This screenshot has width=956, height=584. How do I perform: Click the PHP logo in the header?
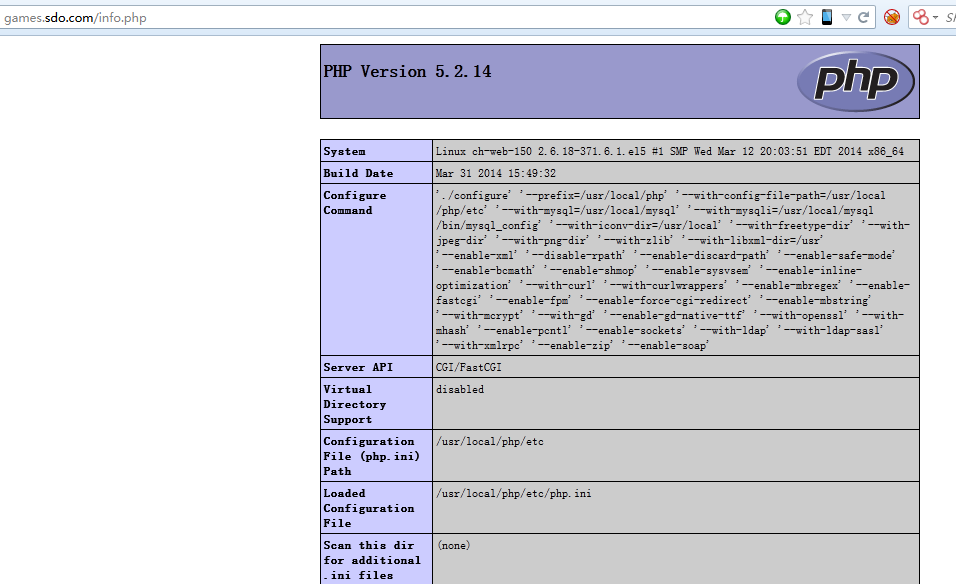(x=855, y=81)
